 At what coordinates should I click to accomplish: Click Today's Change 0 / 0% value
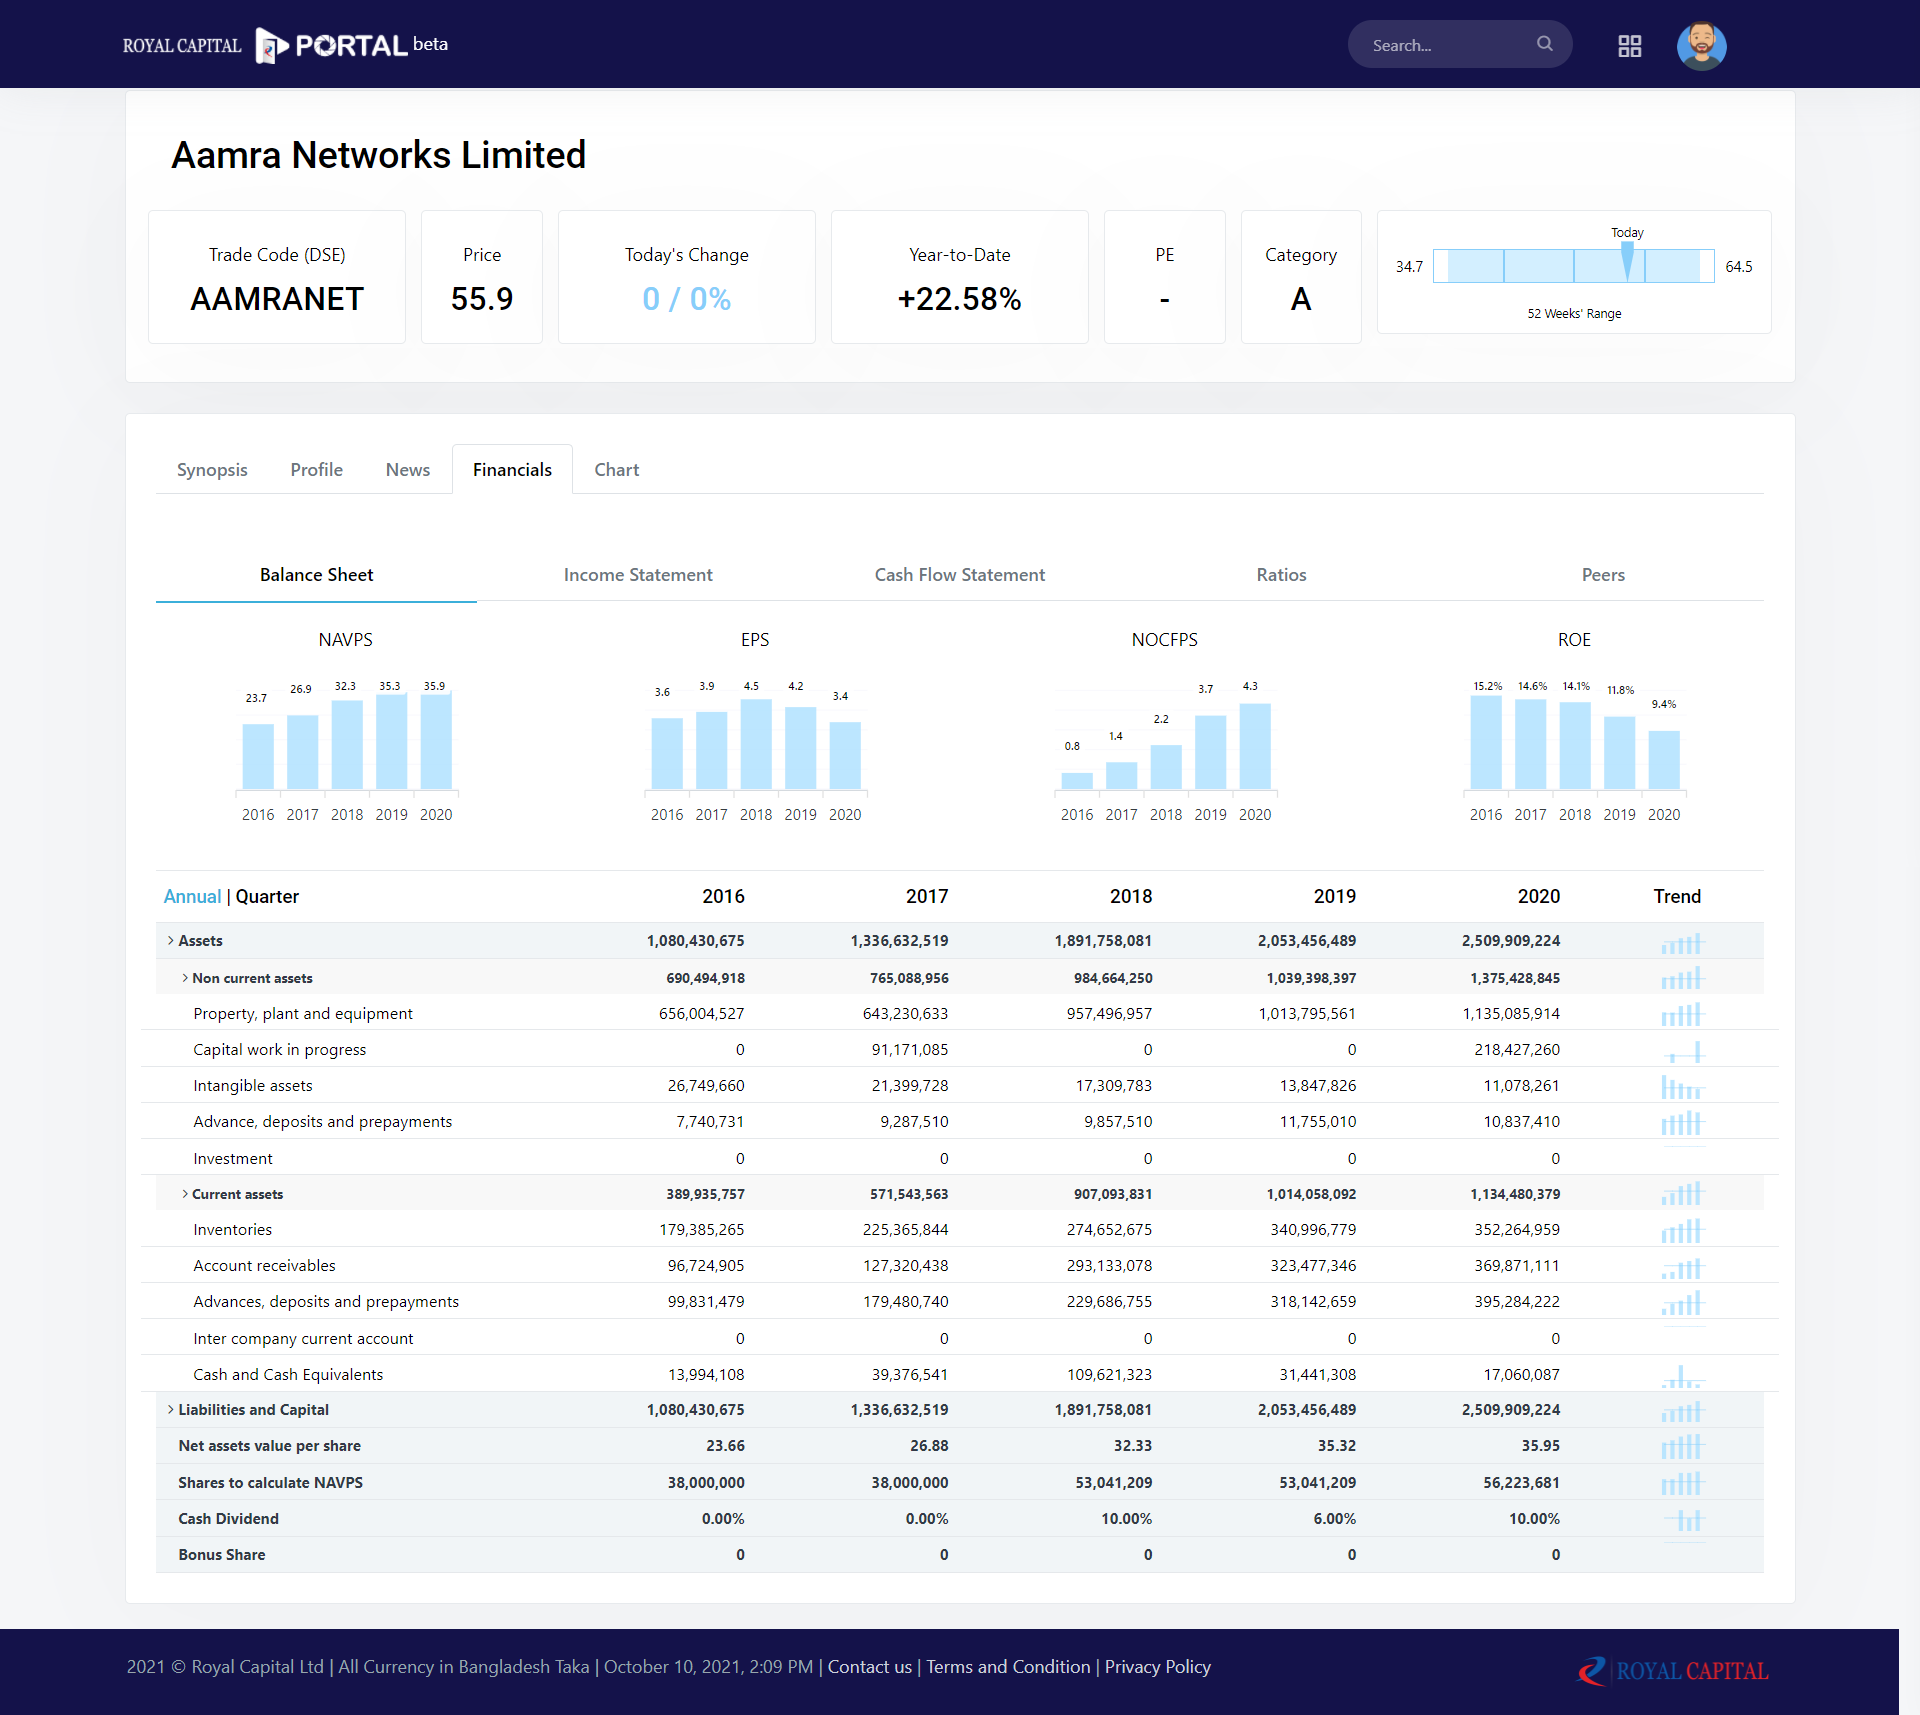pos(687,299)
